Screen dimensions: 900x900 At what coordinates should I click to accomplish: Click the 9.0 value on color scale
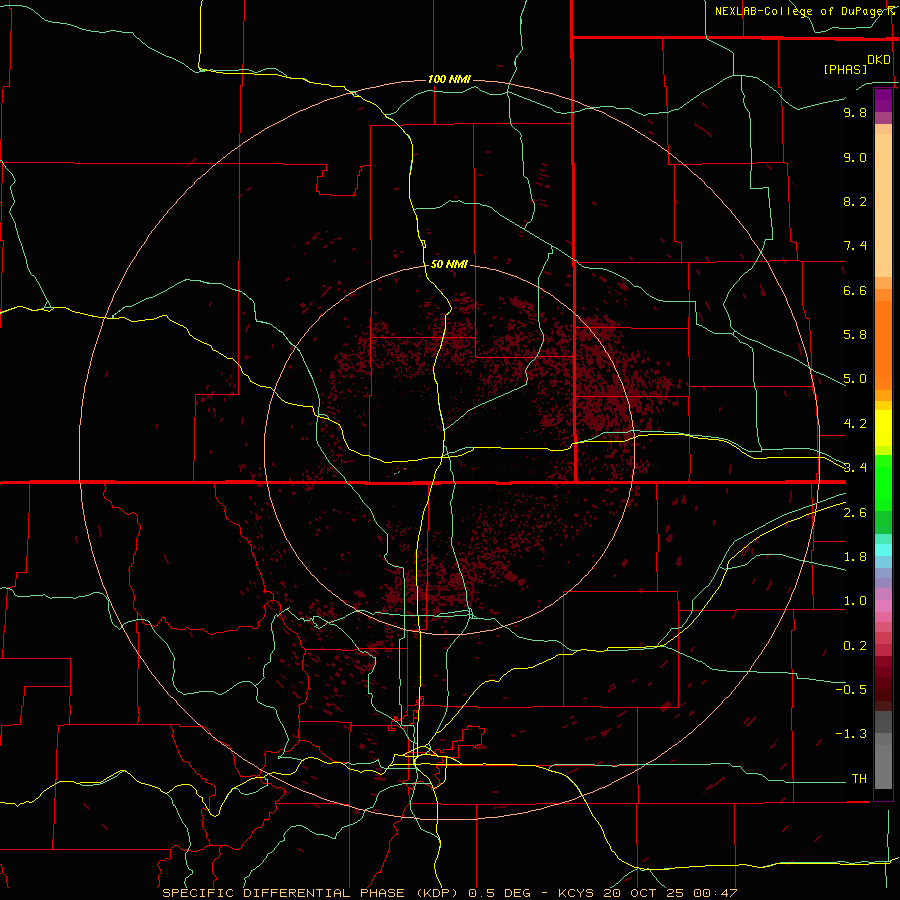855,157
